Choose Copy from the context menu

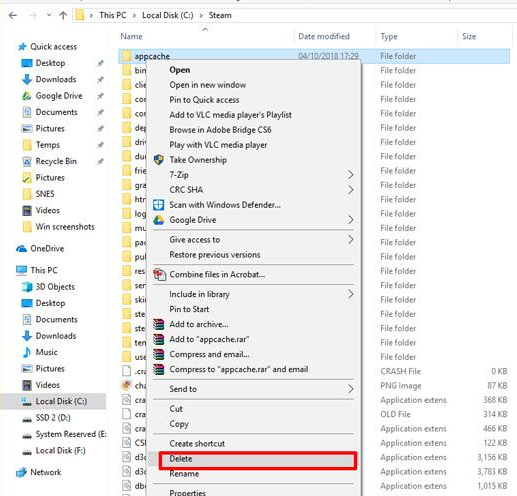pos(179,424)
